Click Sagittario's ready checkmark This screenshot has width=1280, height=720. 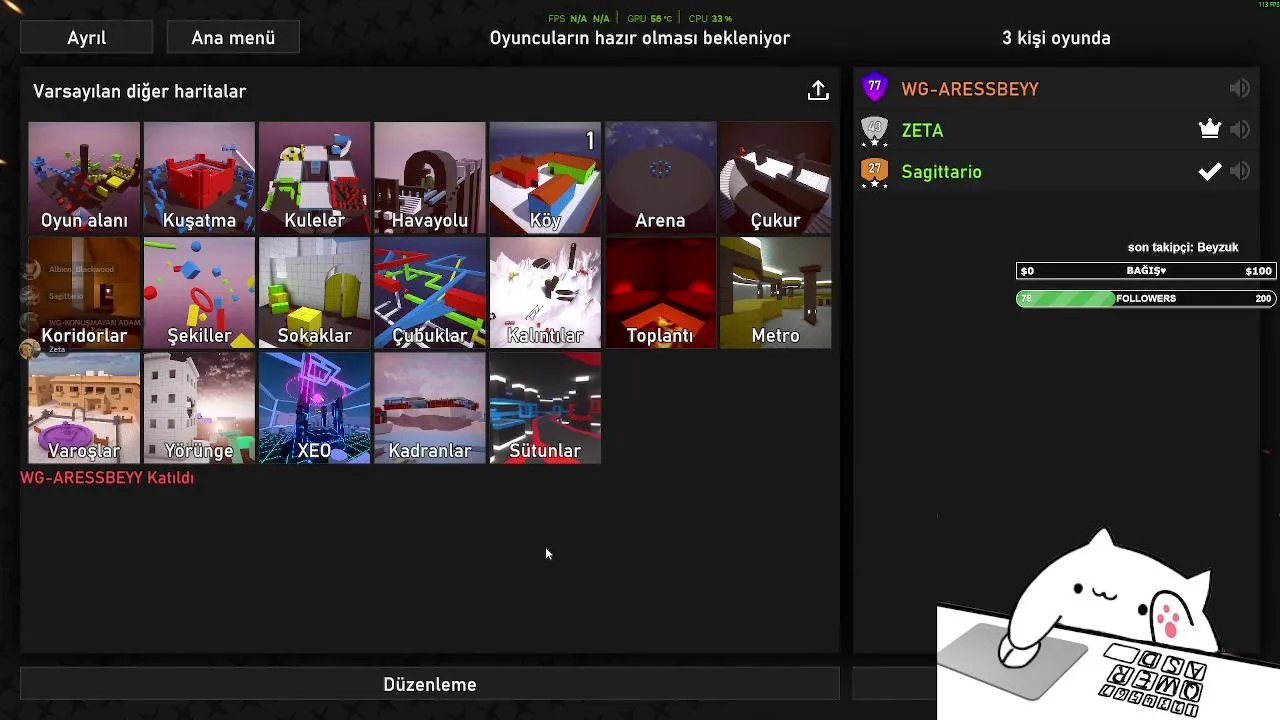pos(1210,171)
